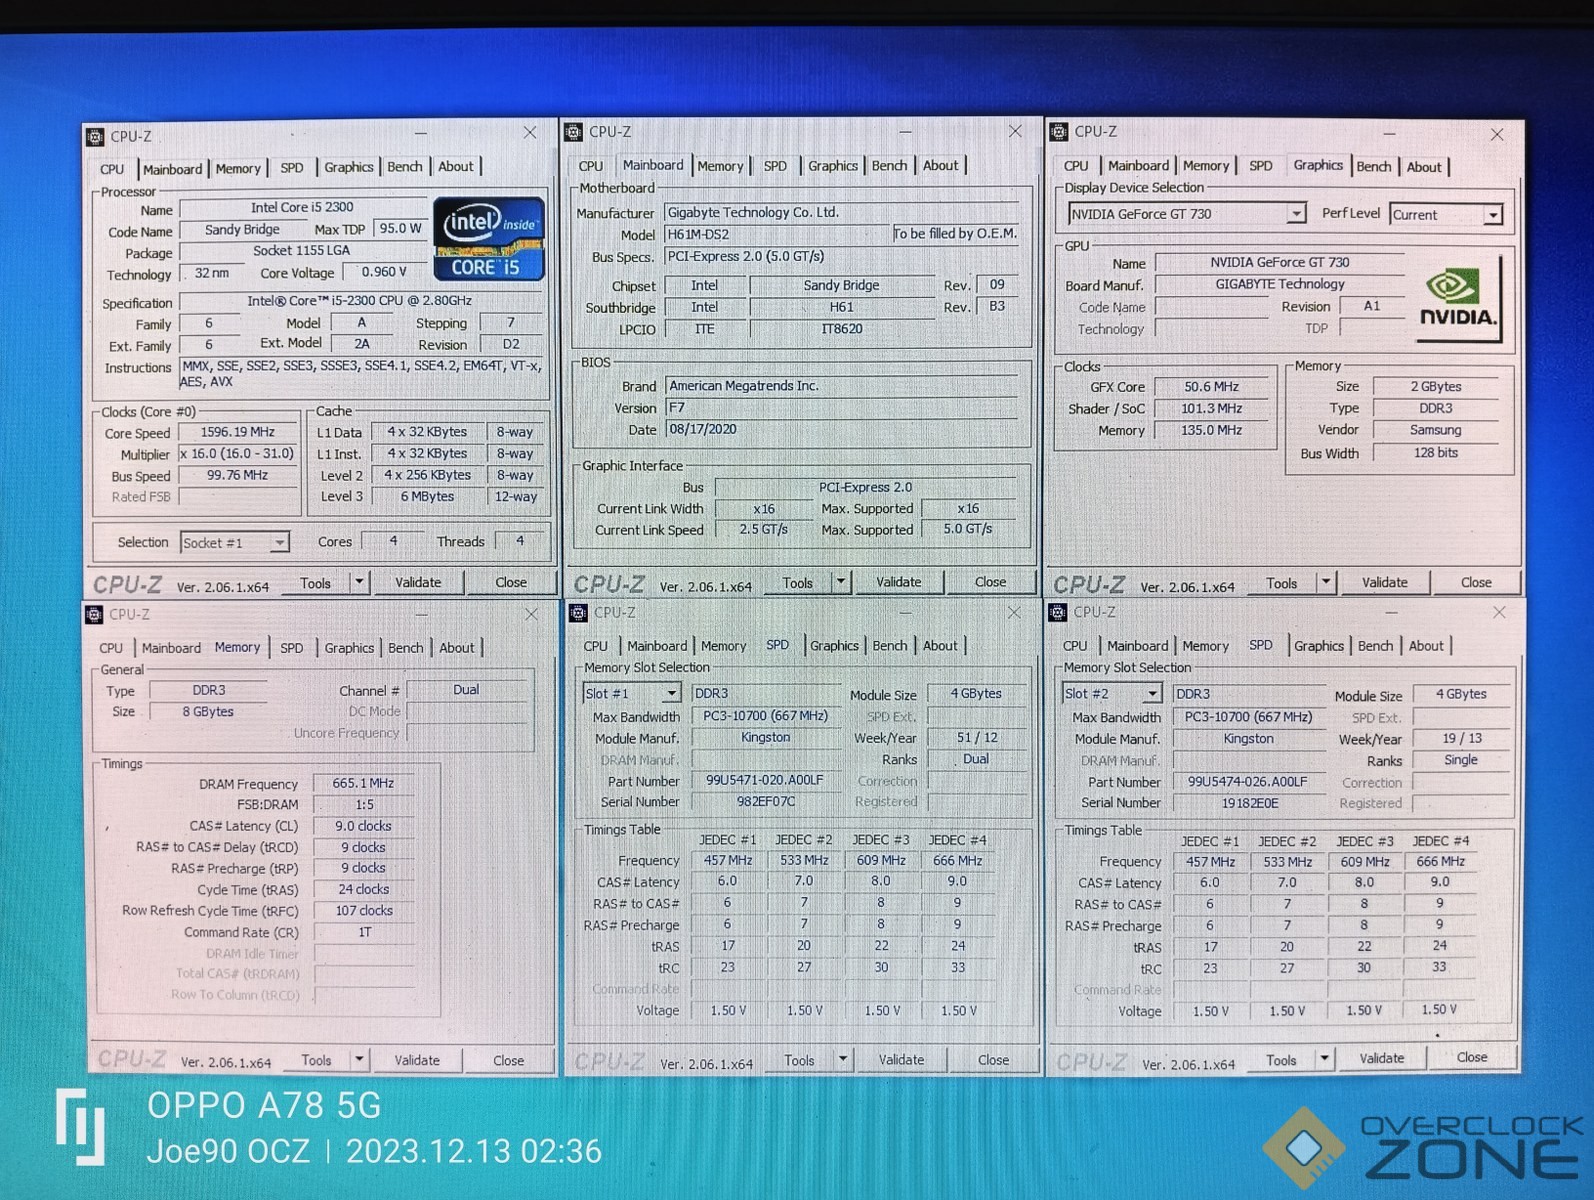
Task: Select the Graphics tab in the Memory Timings window
Action: [x=349, y=648]
